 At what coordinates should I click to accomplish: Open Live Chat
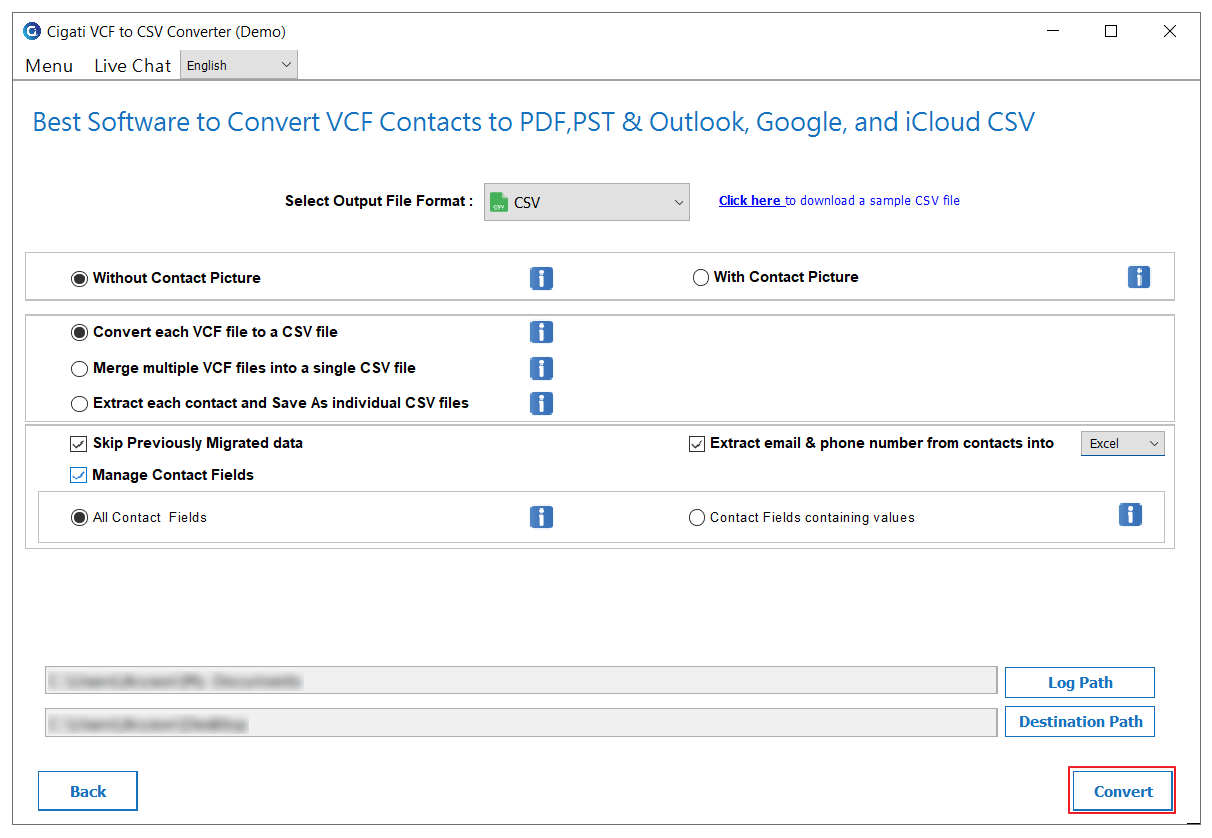point(133,66)
